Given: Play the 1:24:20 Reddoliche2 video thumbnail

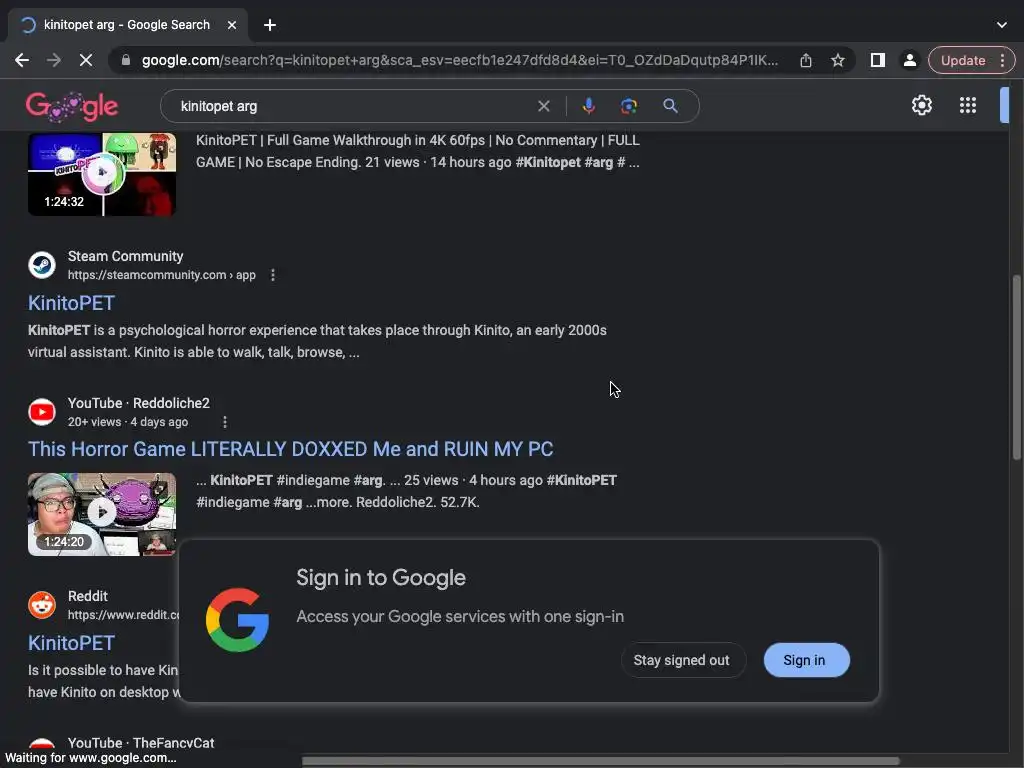Looking at the screenshot, I should click(x=102, y=515).
